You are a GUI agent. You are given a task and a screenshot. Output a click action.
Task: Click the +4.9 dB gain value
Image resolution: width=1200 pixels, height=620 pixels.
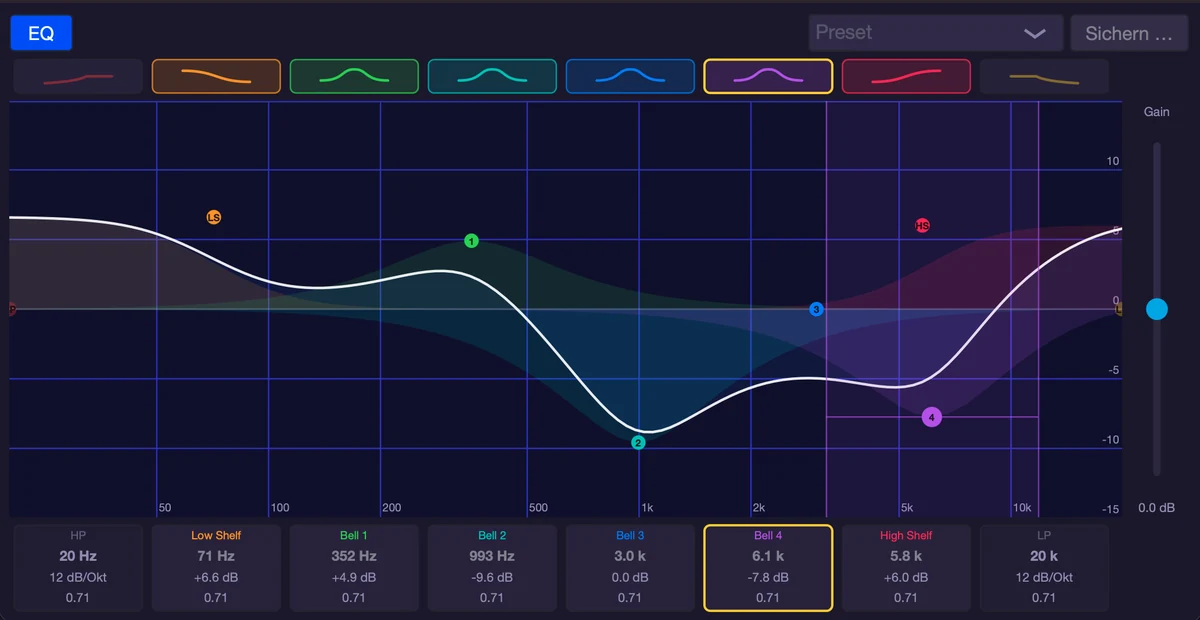pos(354,577)
